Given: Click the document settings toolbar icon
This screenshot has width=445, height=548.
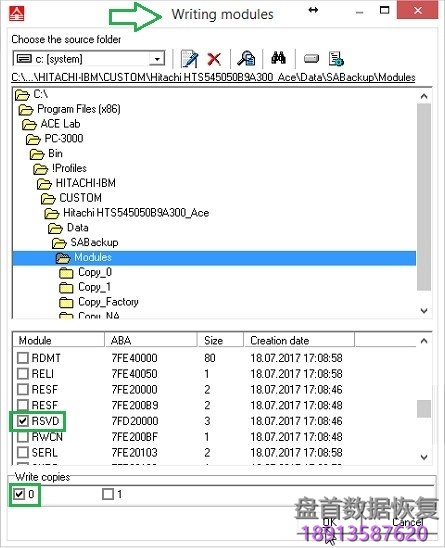Looking at the screenshot, I should pyautogui.click(x=336, y=59).
